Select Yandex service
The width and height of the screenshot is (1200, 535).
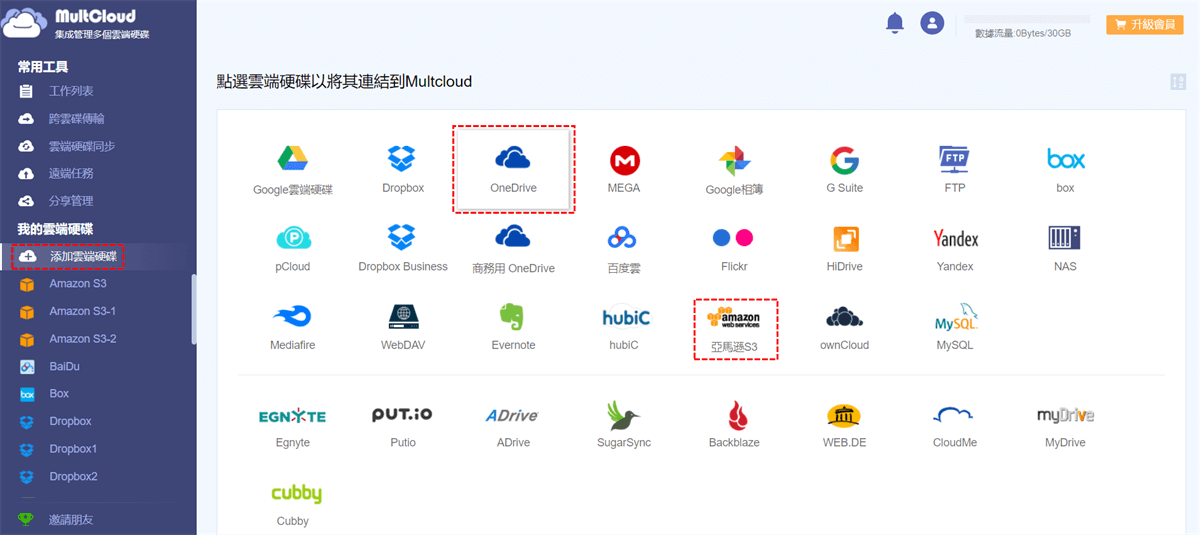[x=955, y=238]
